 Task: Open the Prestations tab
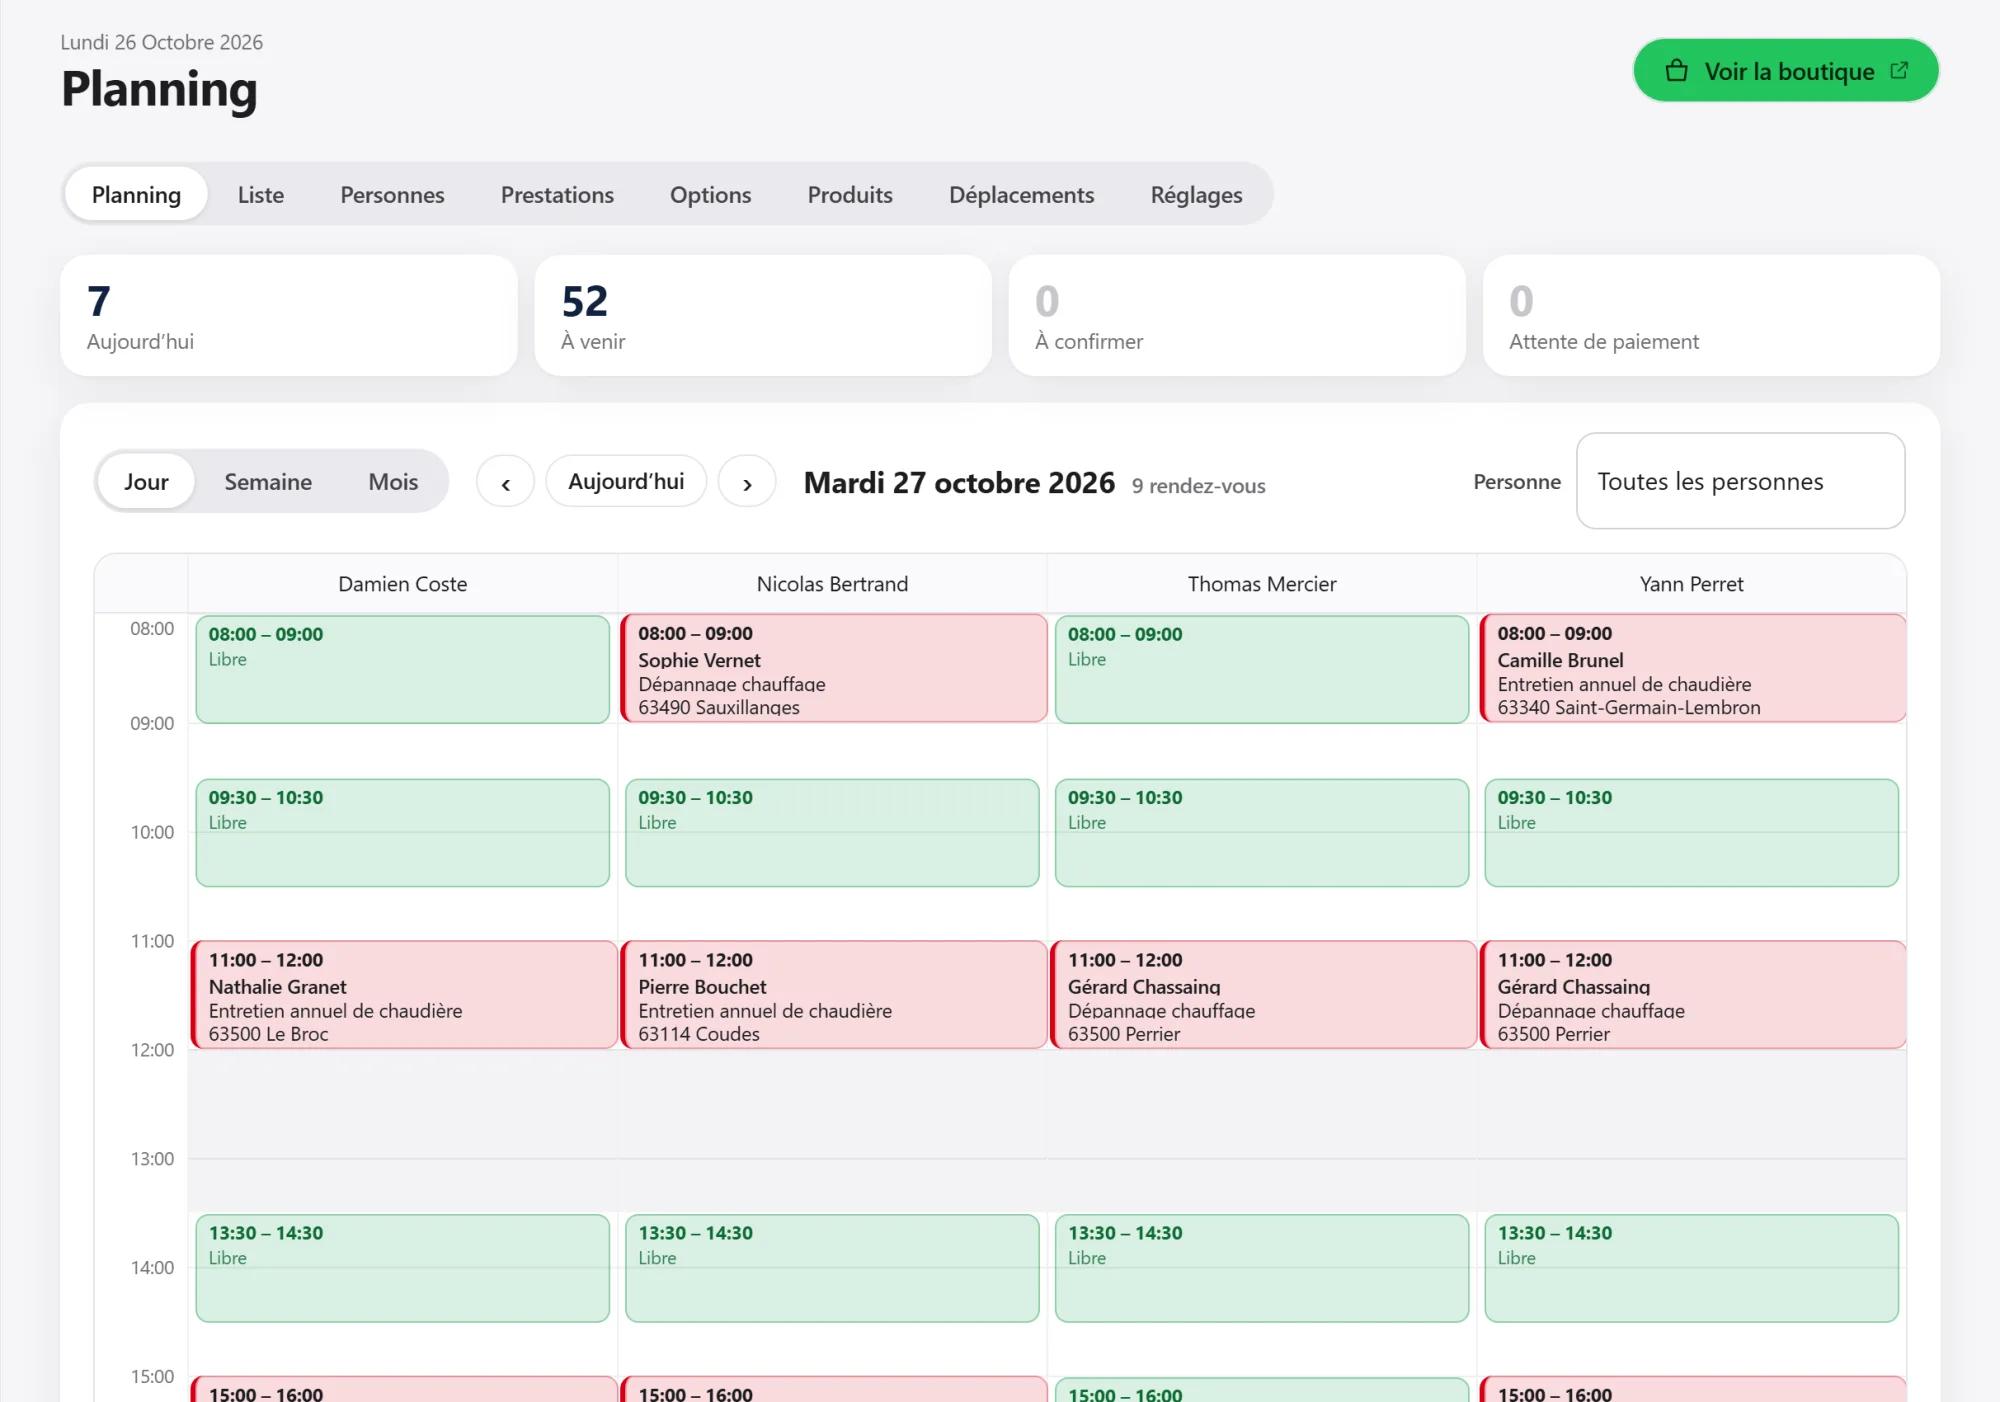pyautogui.click(x=557, y=194)
